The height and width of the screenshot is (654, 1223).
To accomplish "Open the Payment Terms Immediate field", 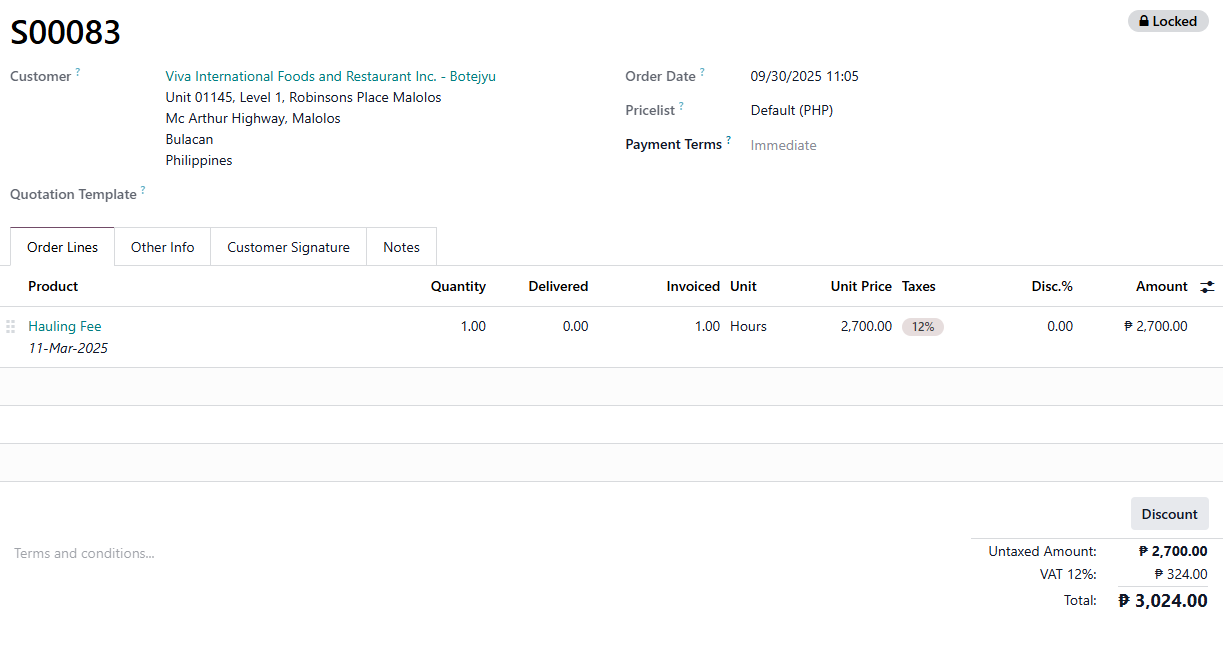I will point(783,145).
